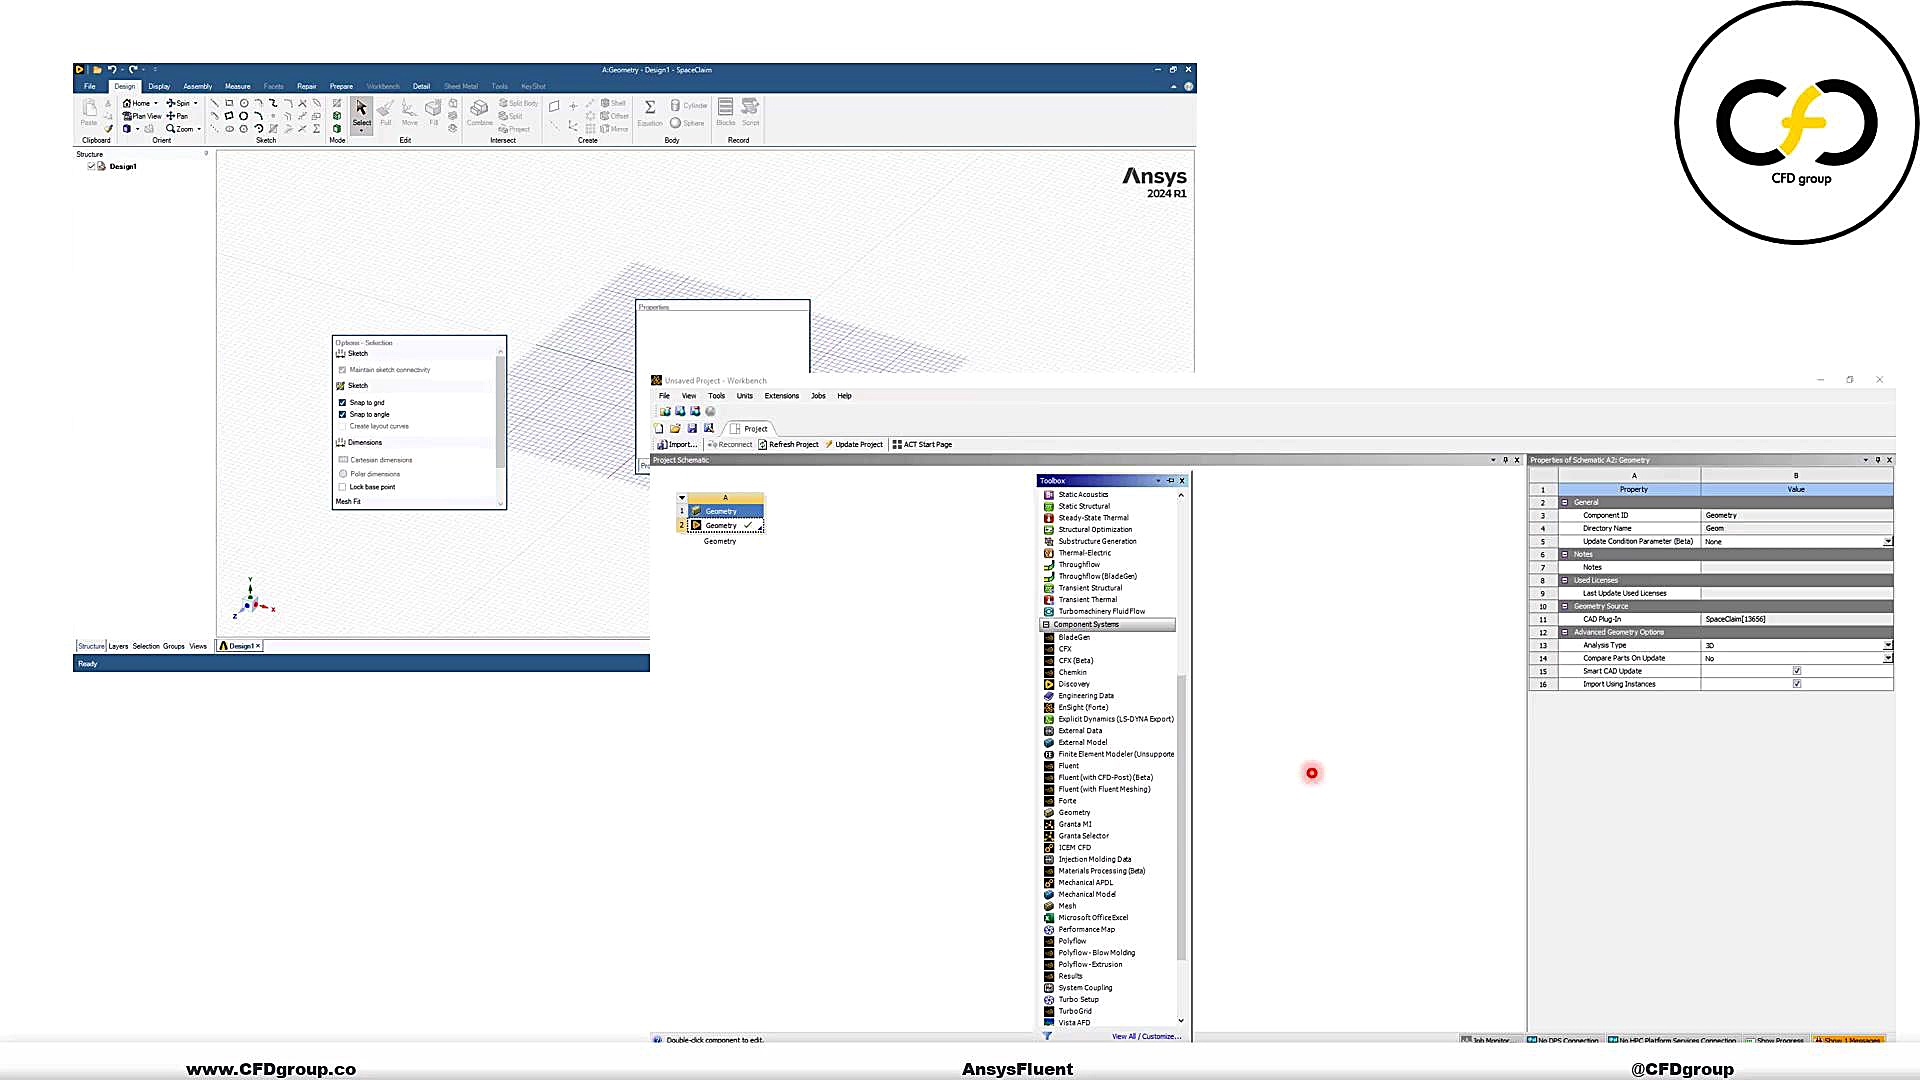Image resolution: width=1920 pixels, height=1080 pixels.
Task: Switch to the Layers tab in SpaceClaim
Action: click(118, 646)
